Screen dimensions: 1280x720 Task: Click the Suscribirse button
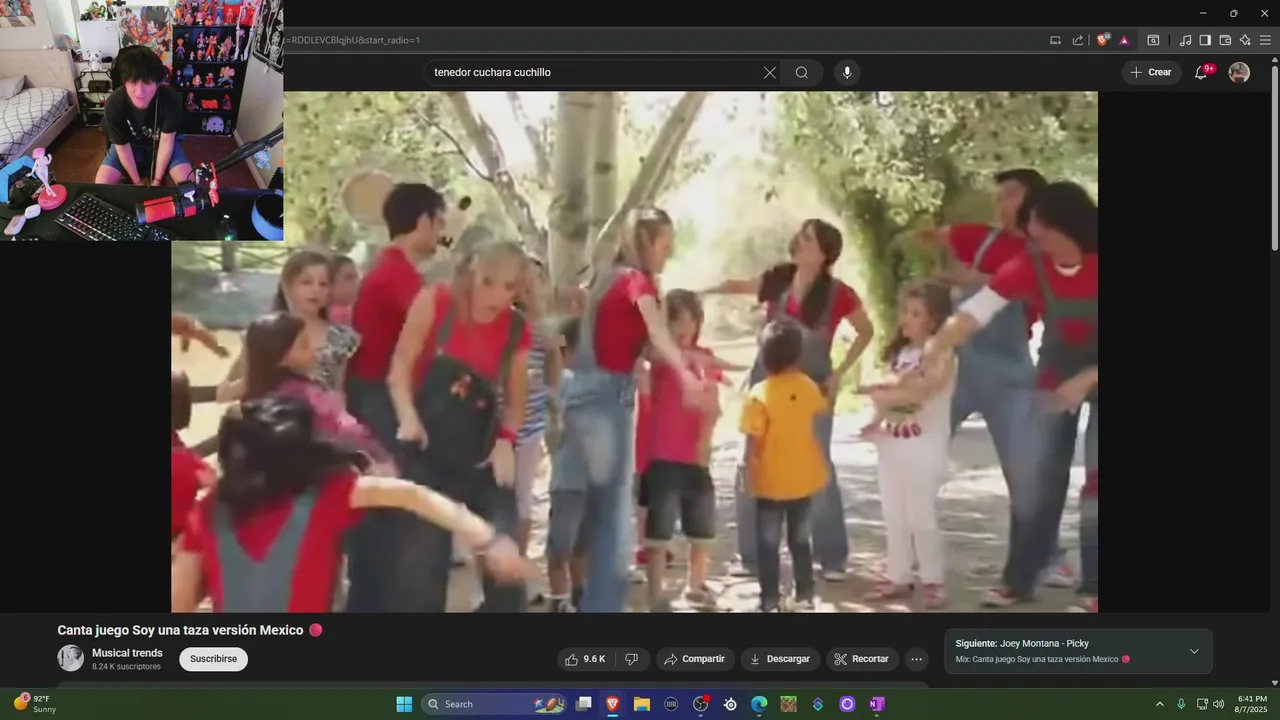(x=213, y=659)
